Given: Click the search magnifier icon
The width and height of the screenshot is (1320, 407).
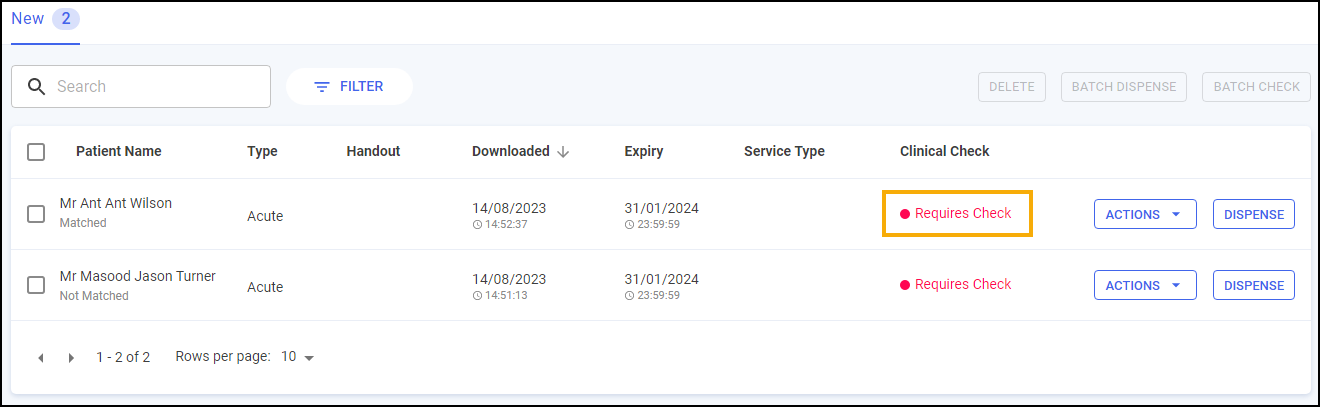Looking at the screenshot, I should click(x=37, y=87).
